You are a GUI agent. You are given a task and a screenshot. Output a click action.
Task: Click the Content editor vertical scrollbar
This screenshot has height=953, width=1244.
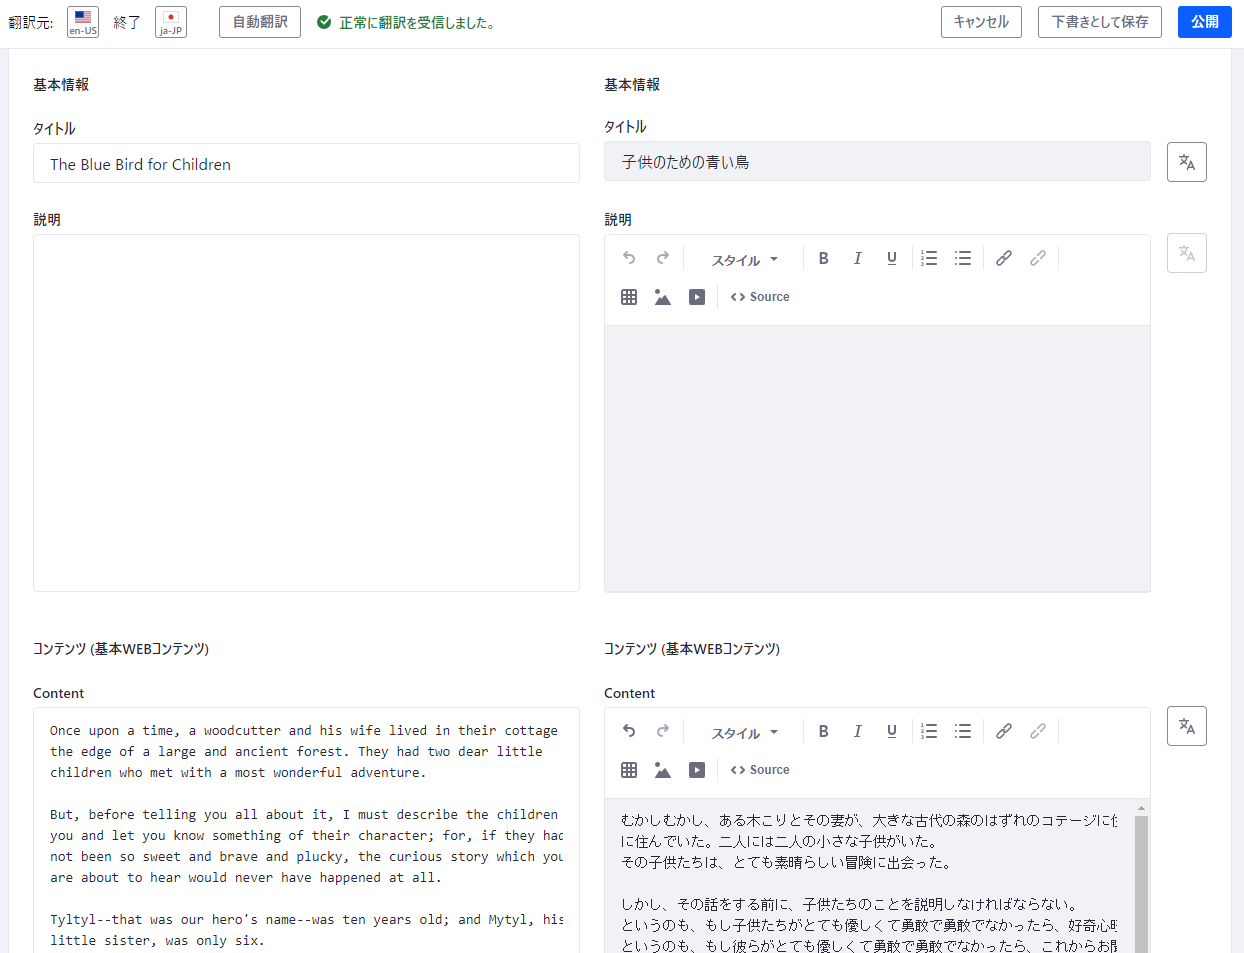[1141, 880]
